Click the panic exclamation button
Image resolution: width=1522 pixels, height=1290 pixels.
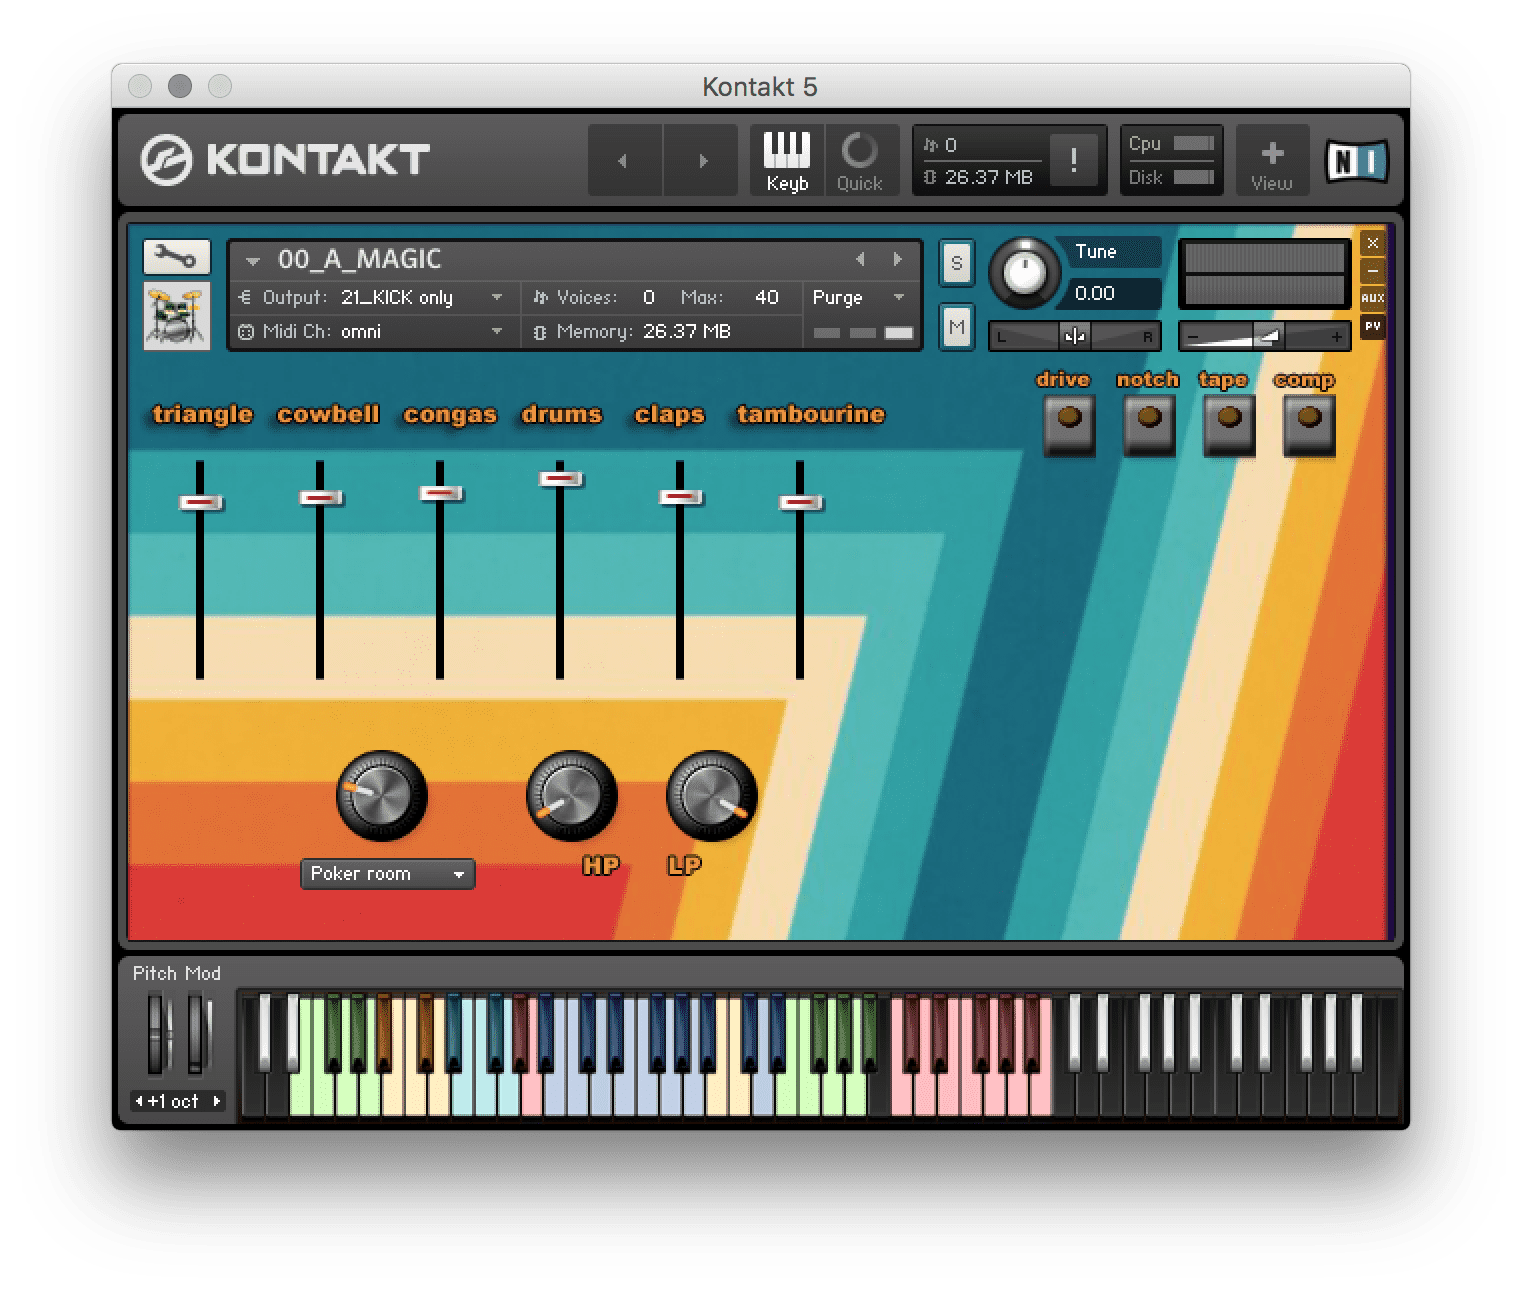pyautogui.click(x=1074, y=160)
